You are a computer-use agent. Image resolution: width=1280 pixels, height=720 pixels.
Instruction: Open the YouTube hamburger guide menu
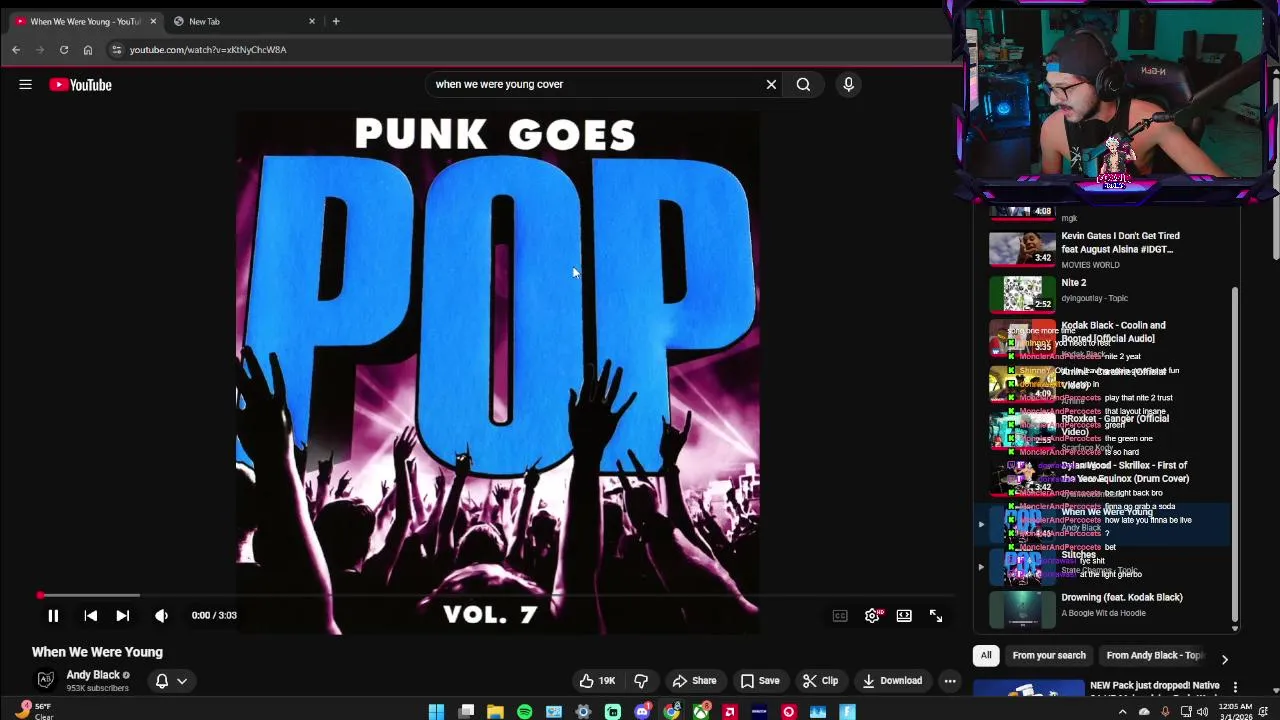click(x=25, y=85)
